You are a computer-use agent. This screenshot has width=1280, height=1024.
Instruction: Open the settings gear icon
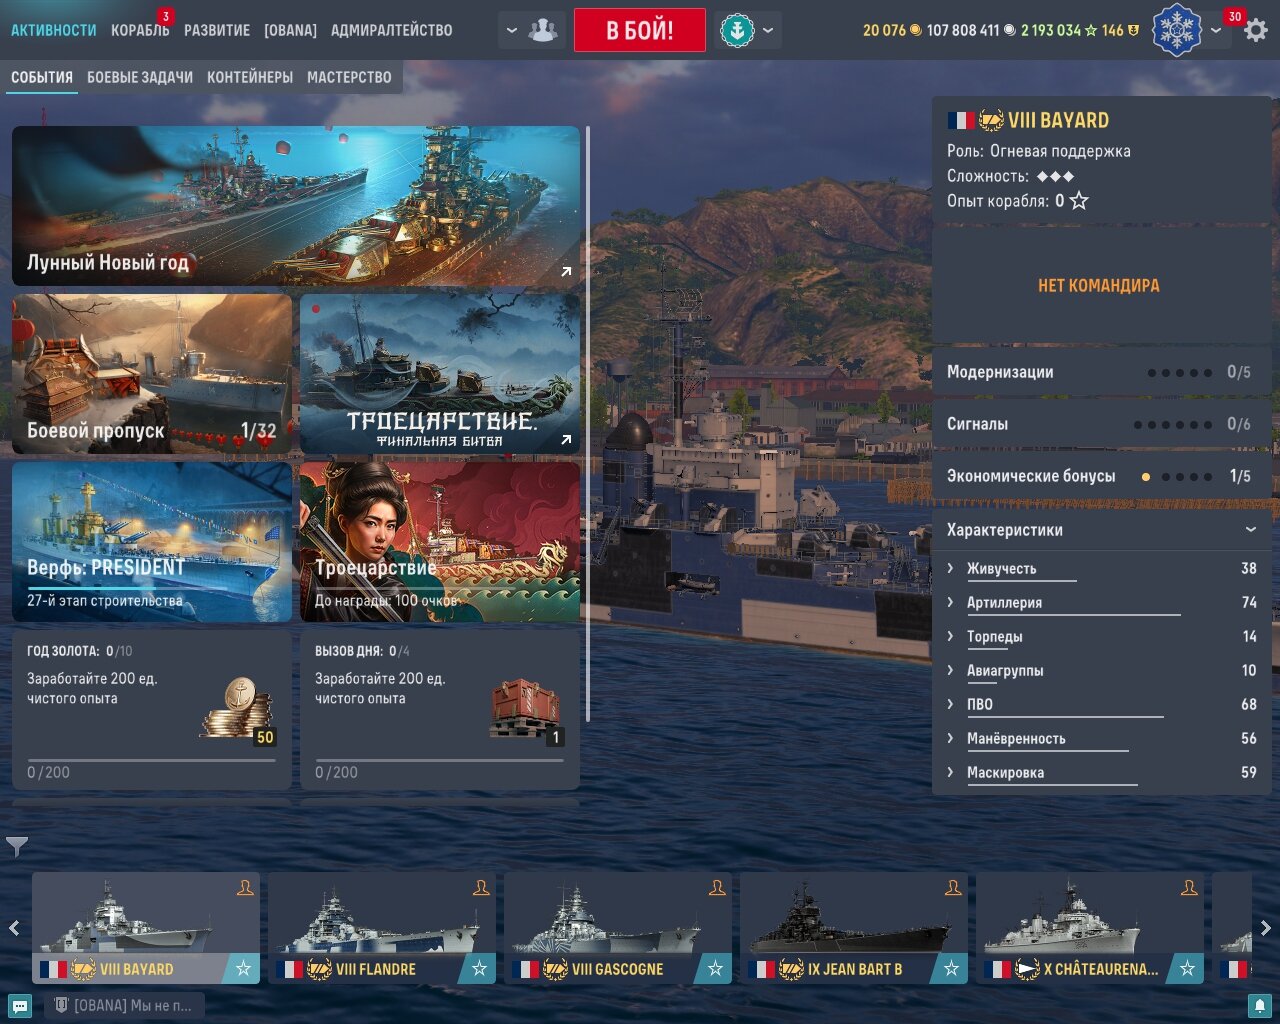click(x=1256, y=30)
